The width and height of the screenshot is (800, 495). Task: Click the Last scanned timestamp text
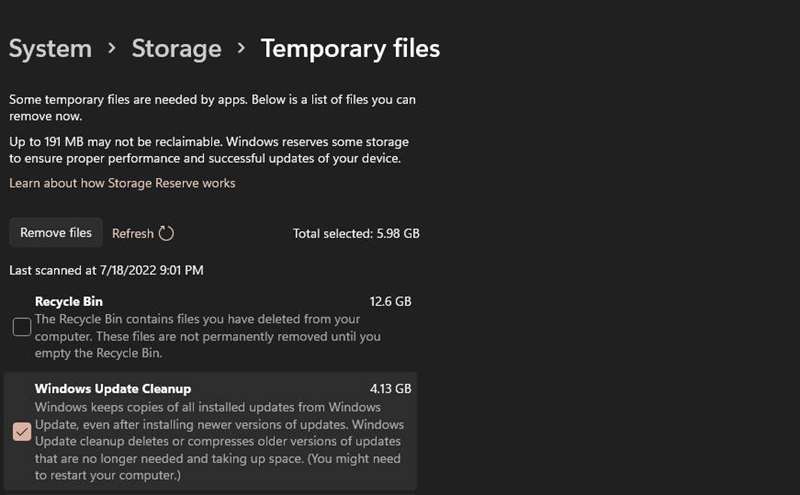click(x=106, y=270)
